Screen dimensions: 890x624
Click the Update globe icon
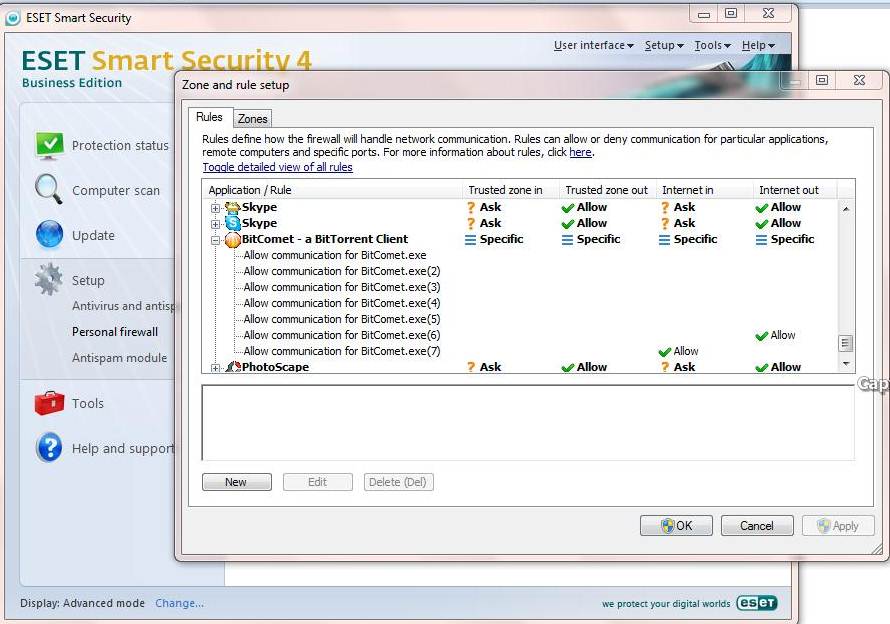(x=49, y=234)
